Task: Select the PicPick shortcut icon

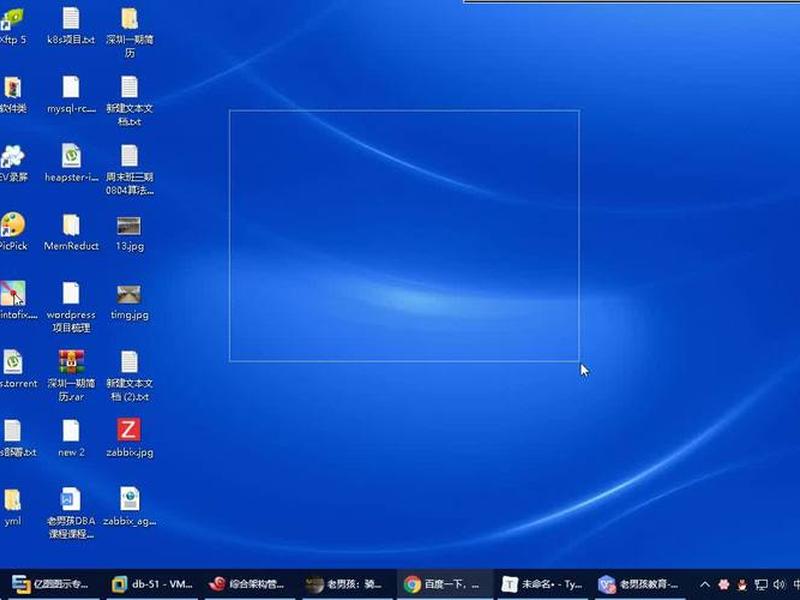Action: 12,225
